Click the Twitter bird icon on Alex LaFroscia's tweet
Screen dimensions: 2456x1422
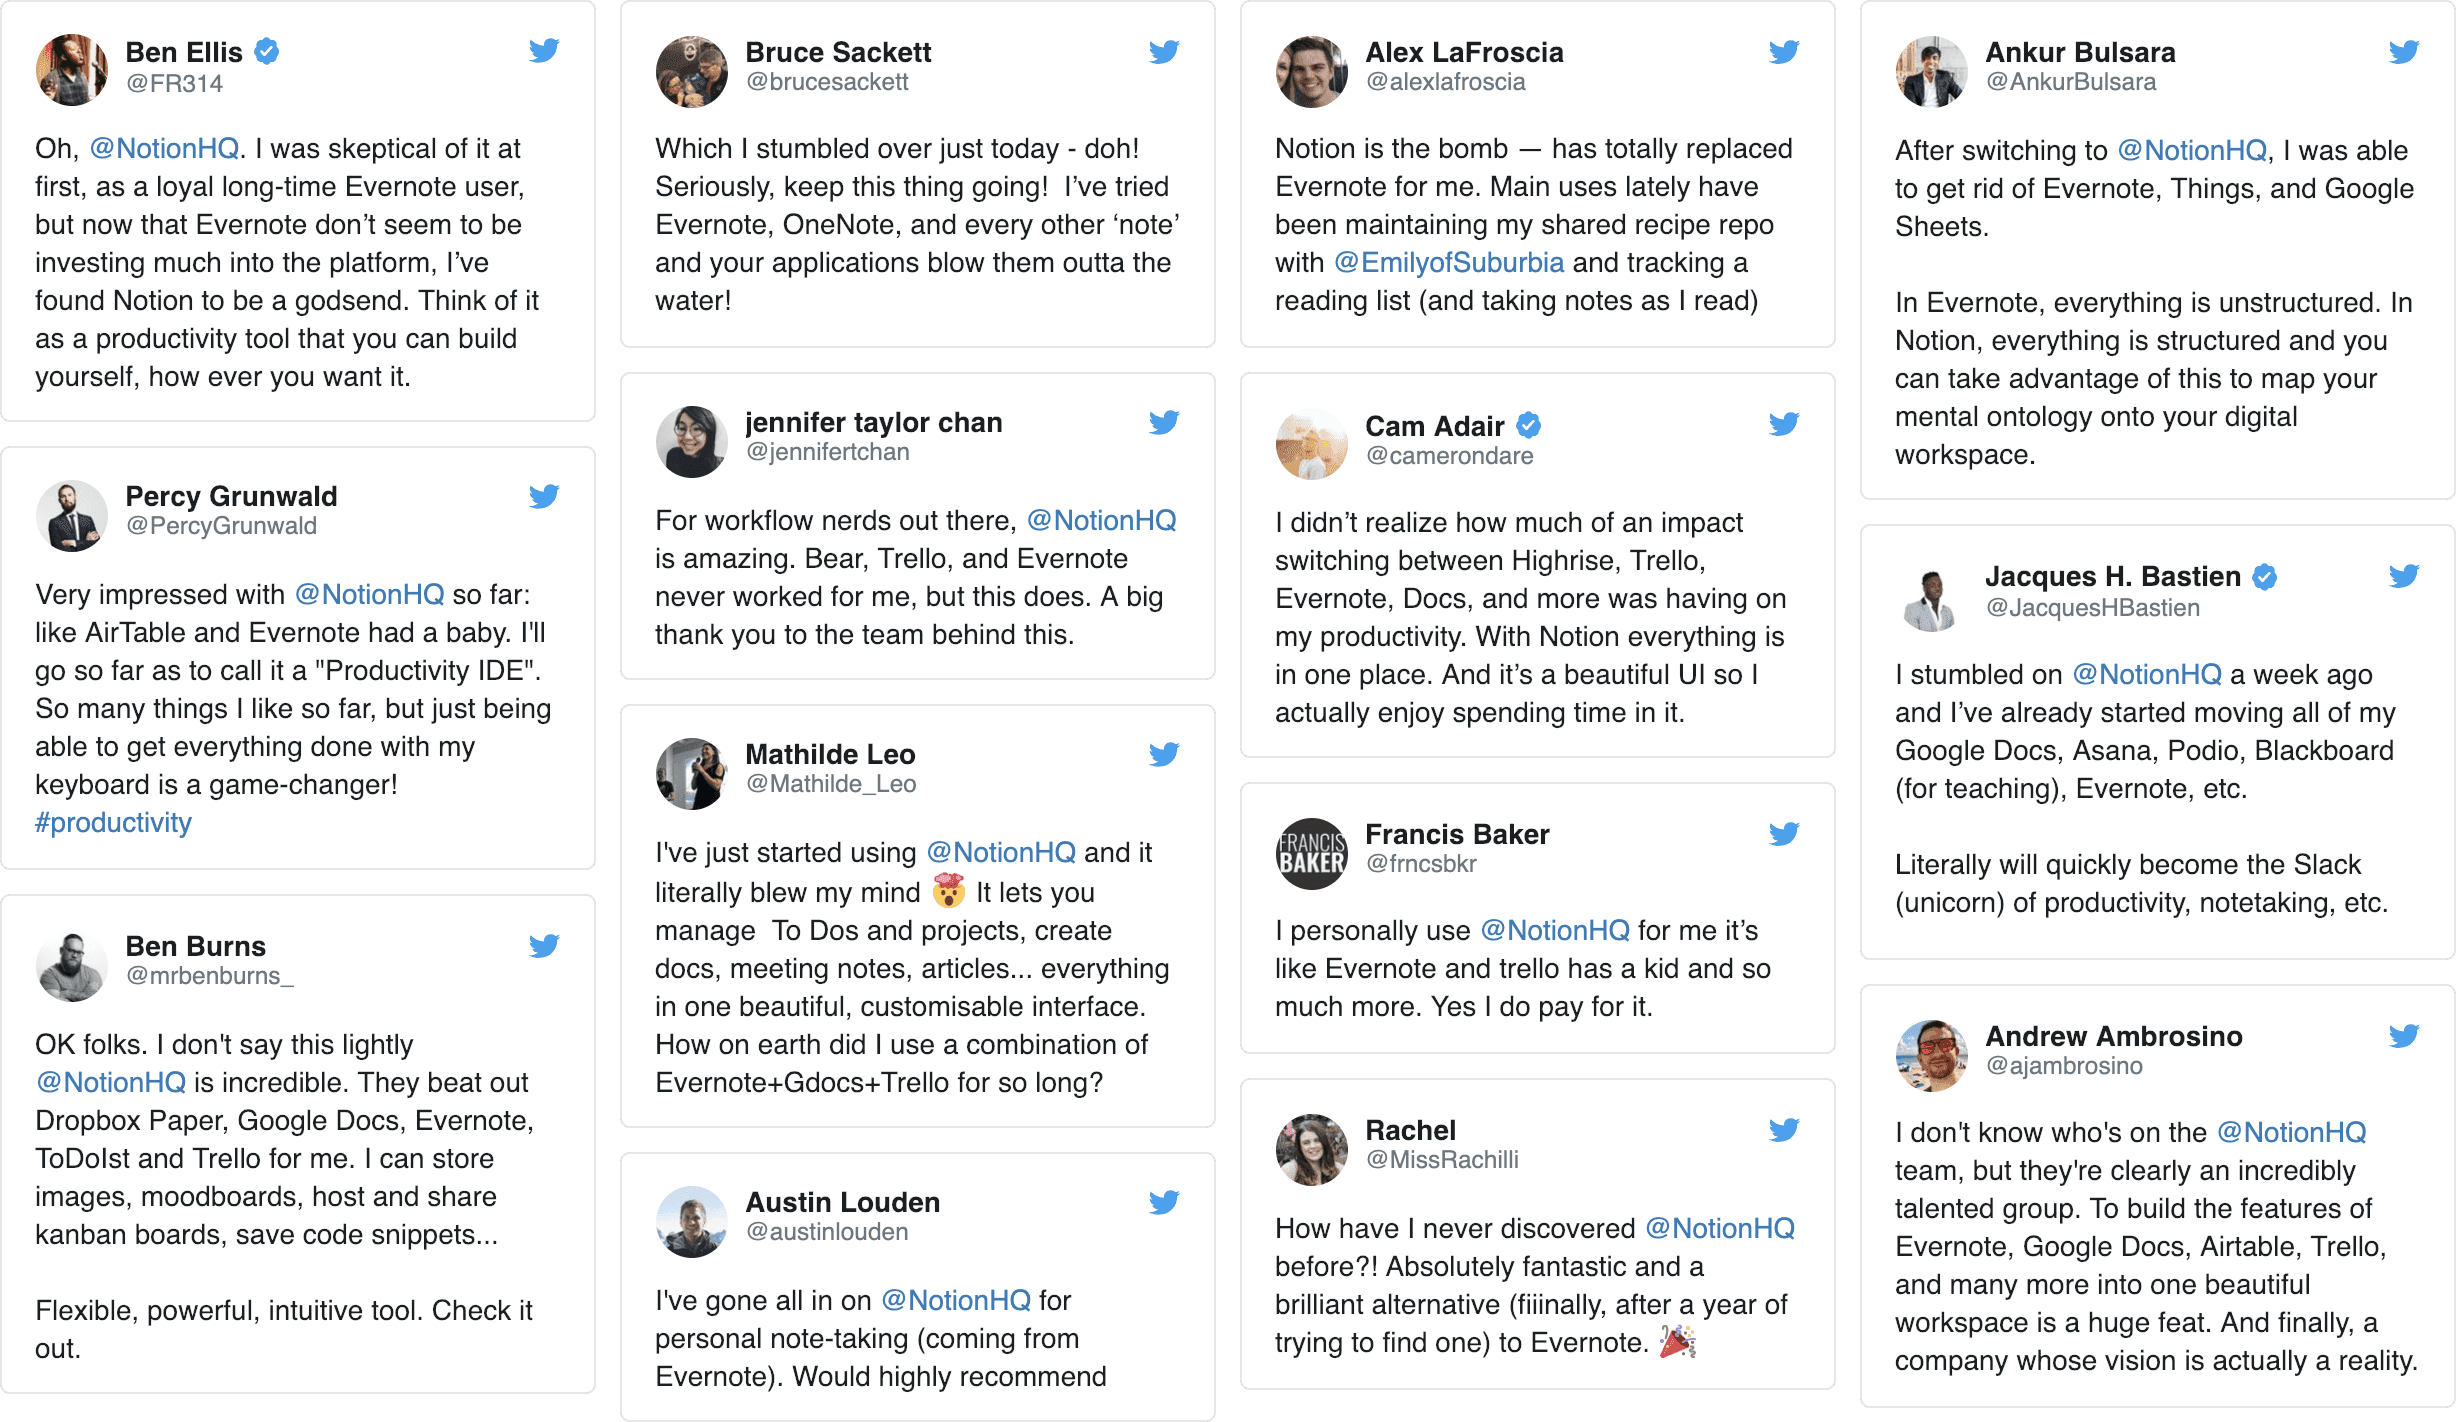click(x=1784, y=51)
